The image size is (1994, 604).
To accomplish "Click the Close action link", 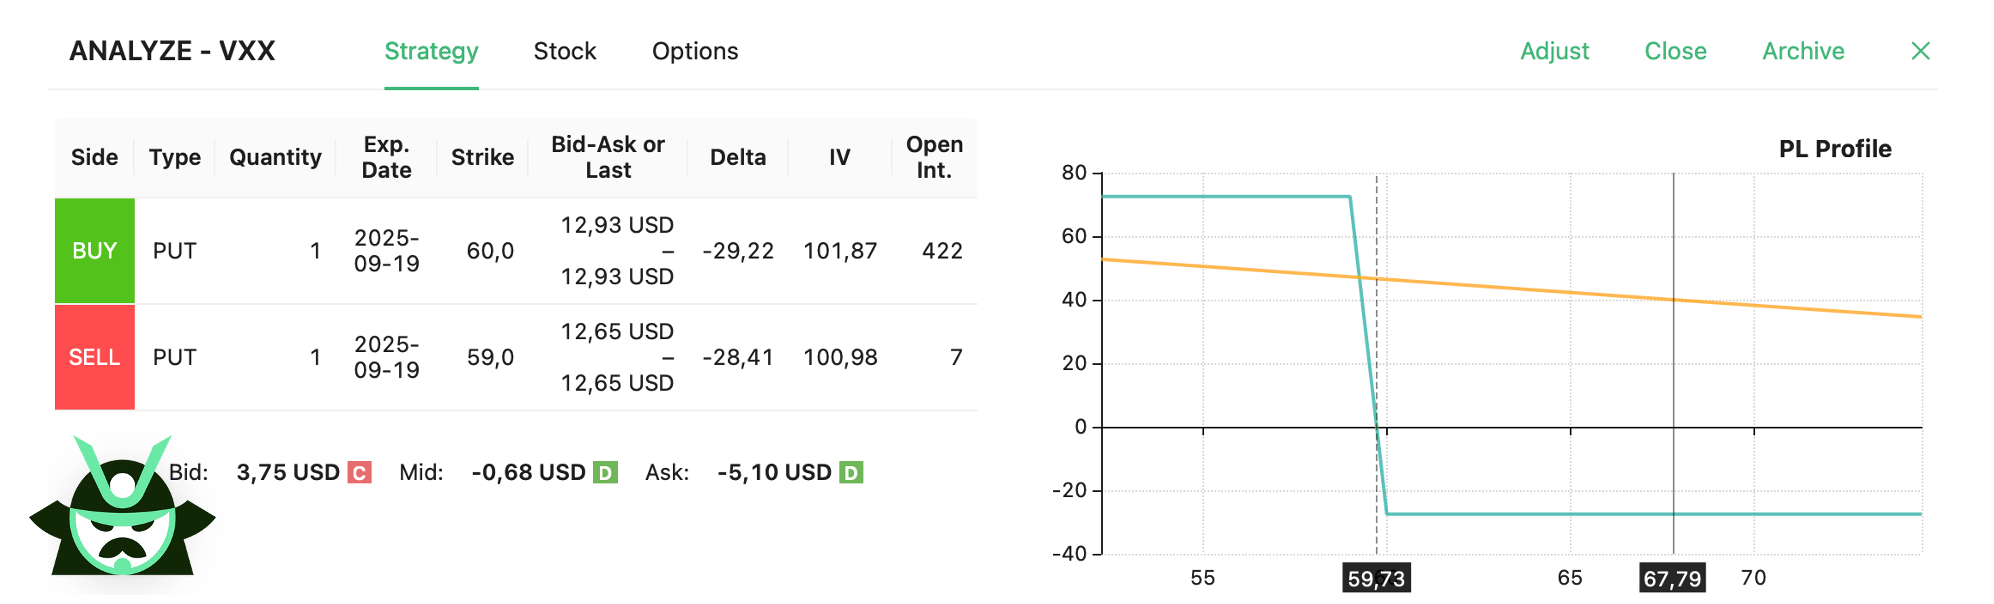I will (x=1675, y=51).
